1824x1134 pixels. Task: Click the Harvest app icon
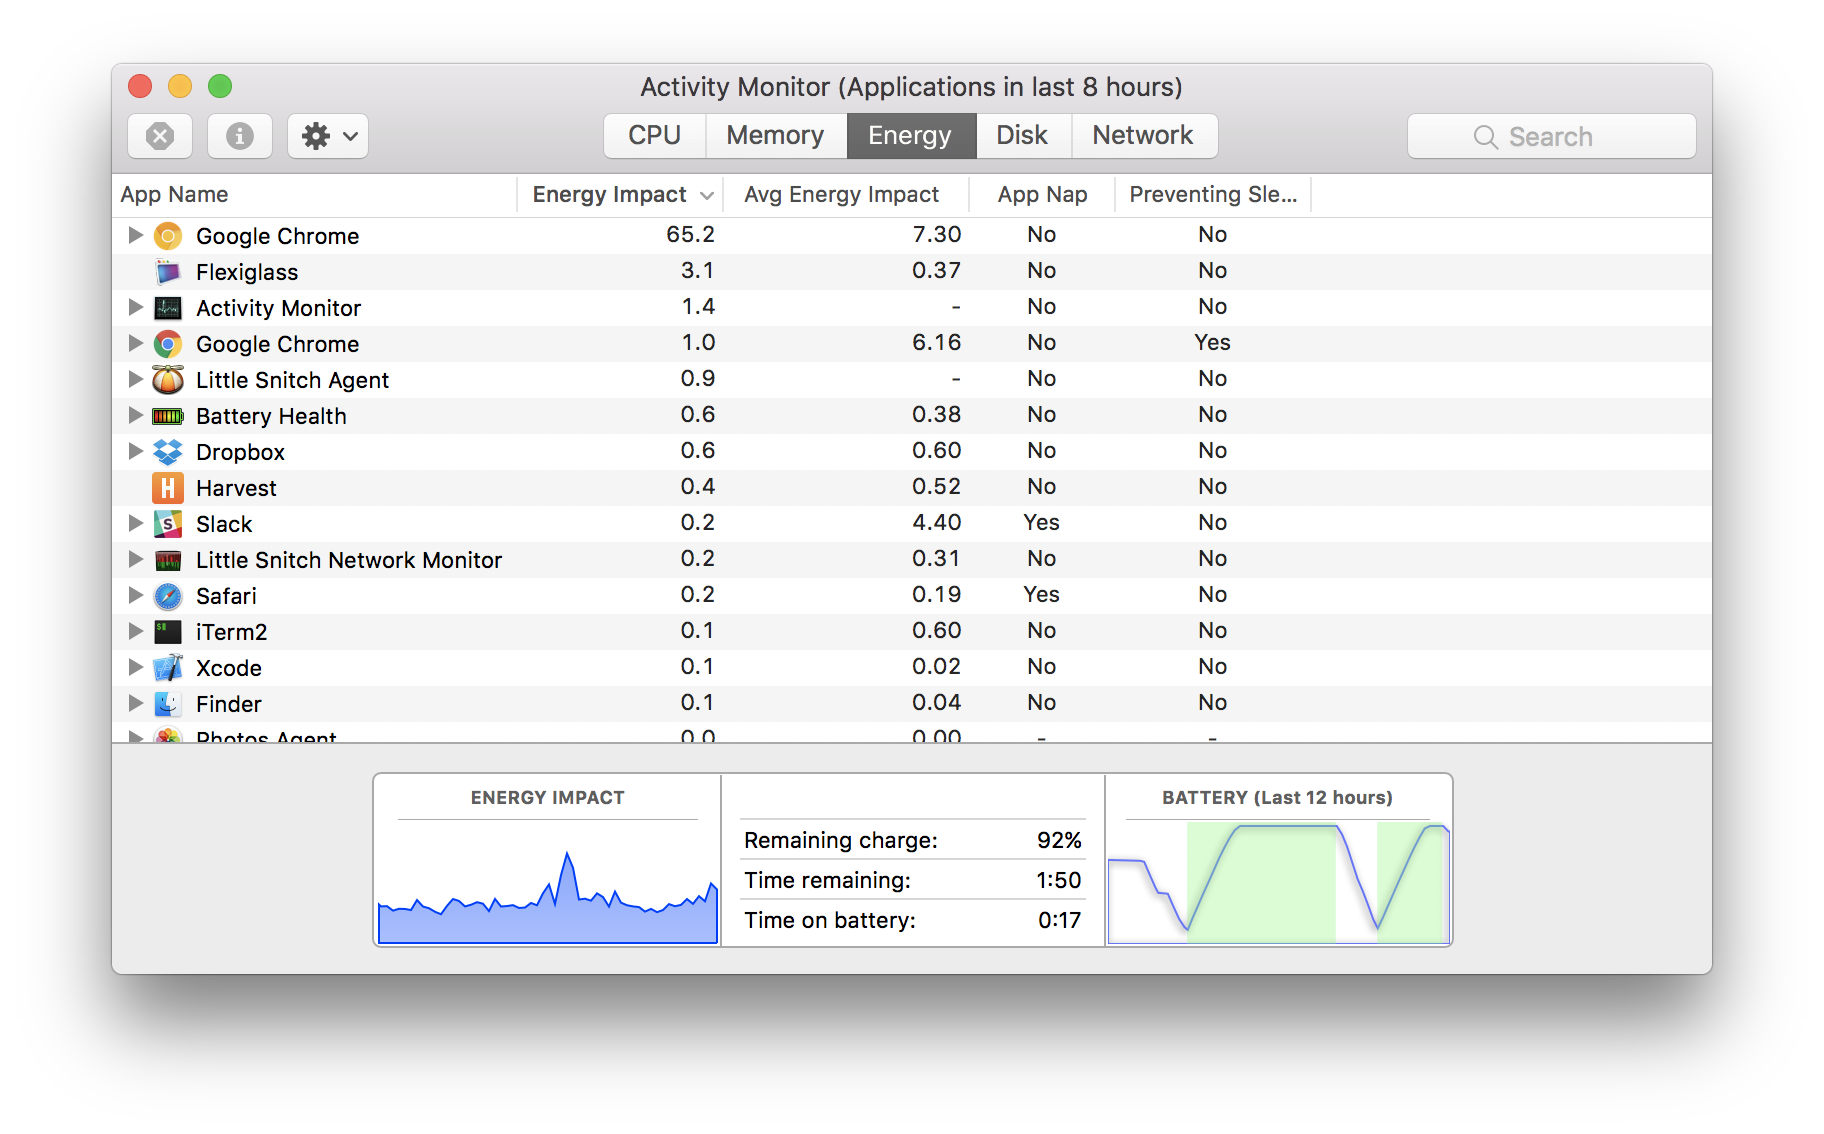168,488
